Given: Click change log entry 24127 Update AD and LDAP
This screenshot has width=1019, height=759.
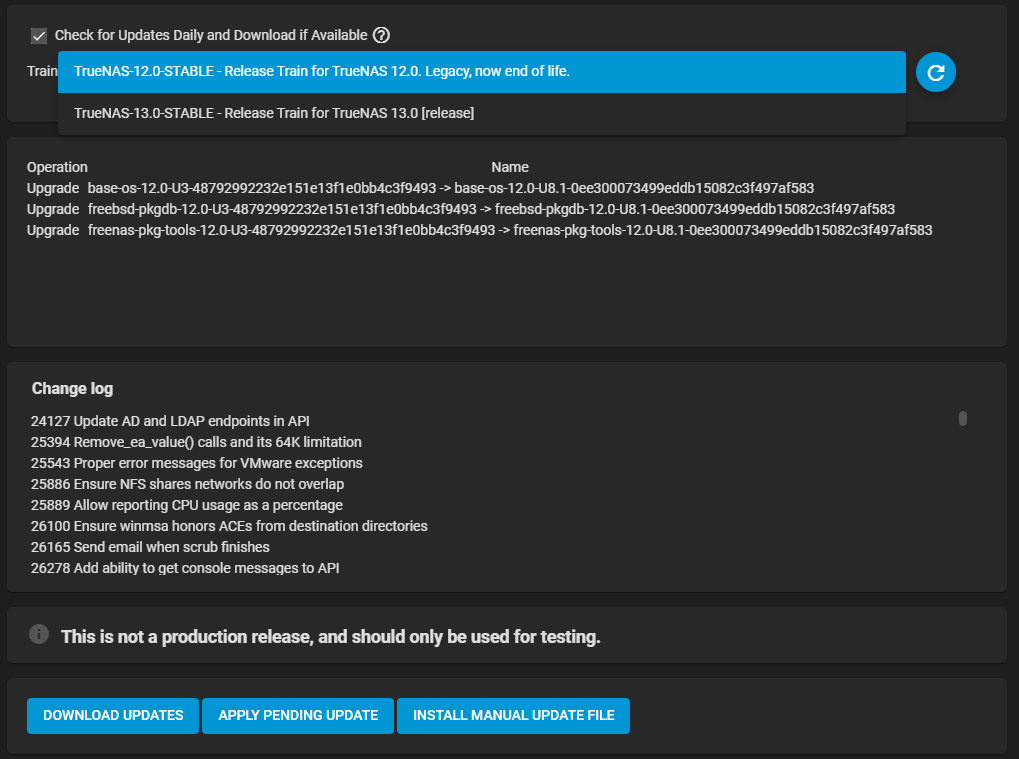Looking at the screenshot, I should (170, 421).
